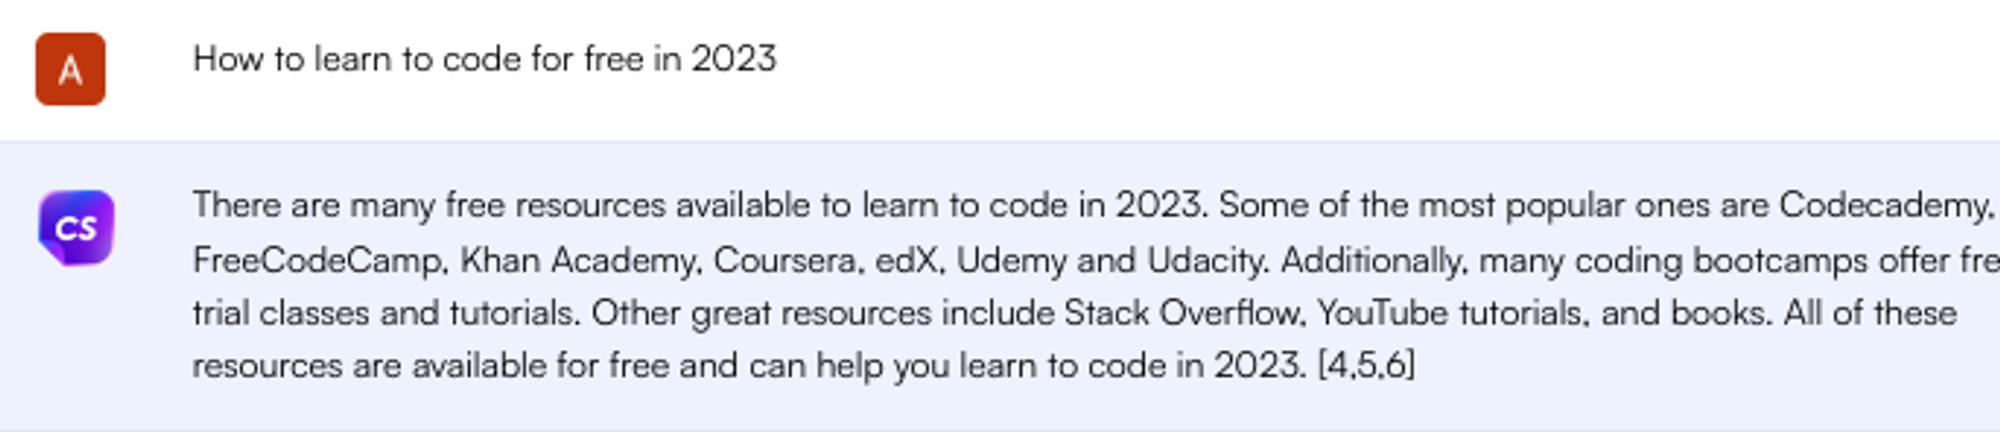The width and height of the screenshot is (2000, 432).
Task: Click the year "2023" in the user prompt
Action: coord(733,59)
